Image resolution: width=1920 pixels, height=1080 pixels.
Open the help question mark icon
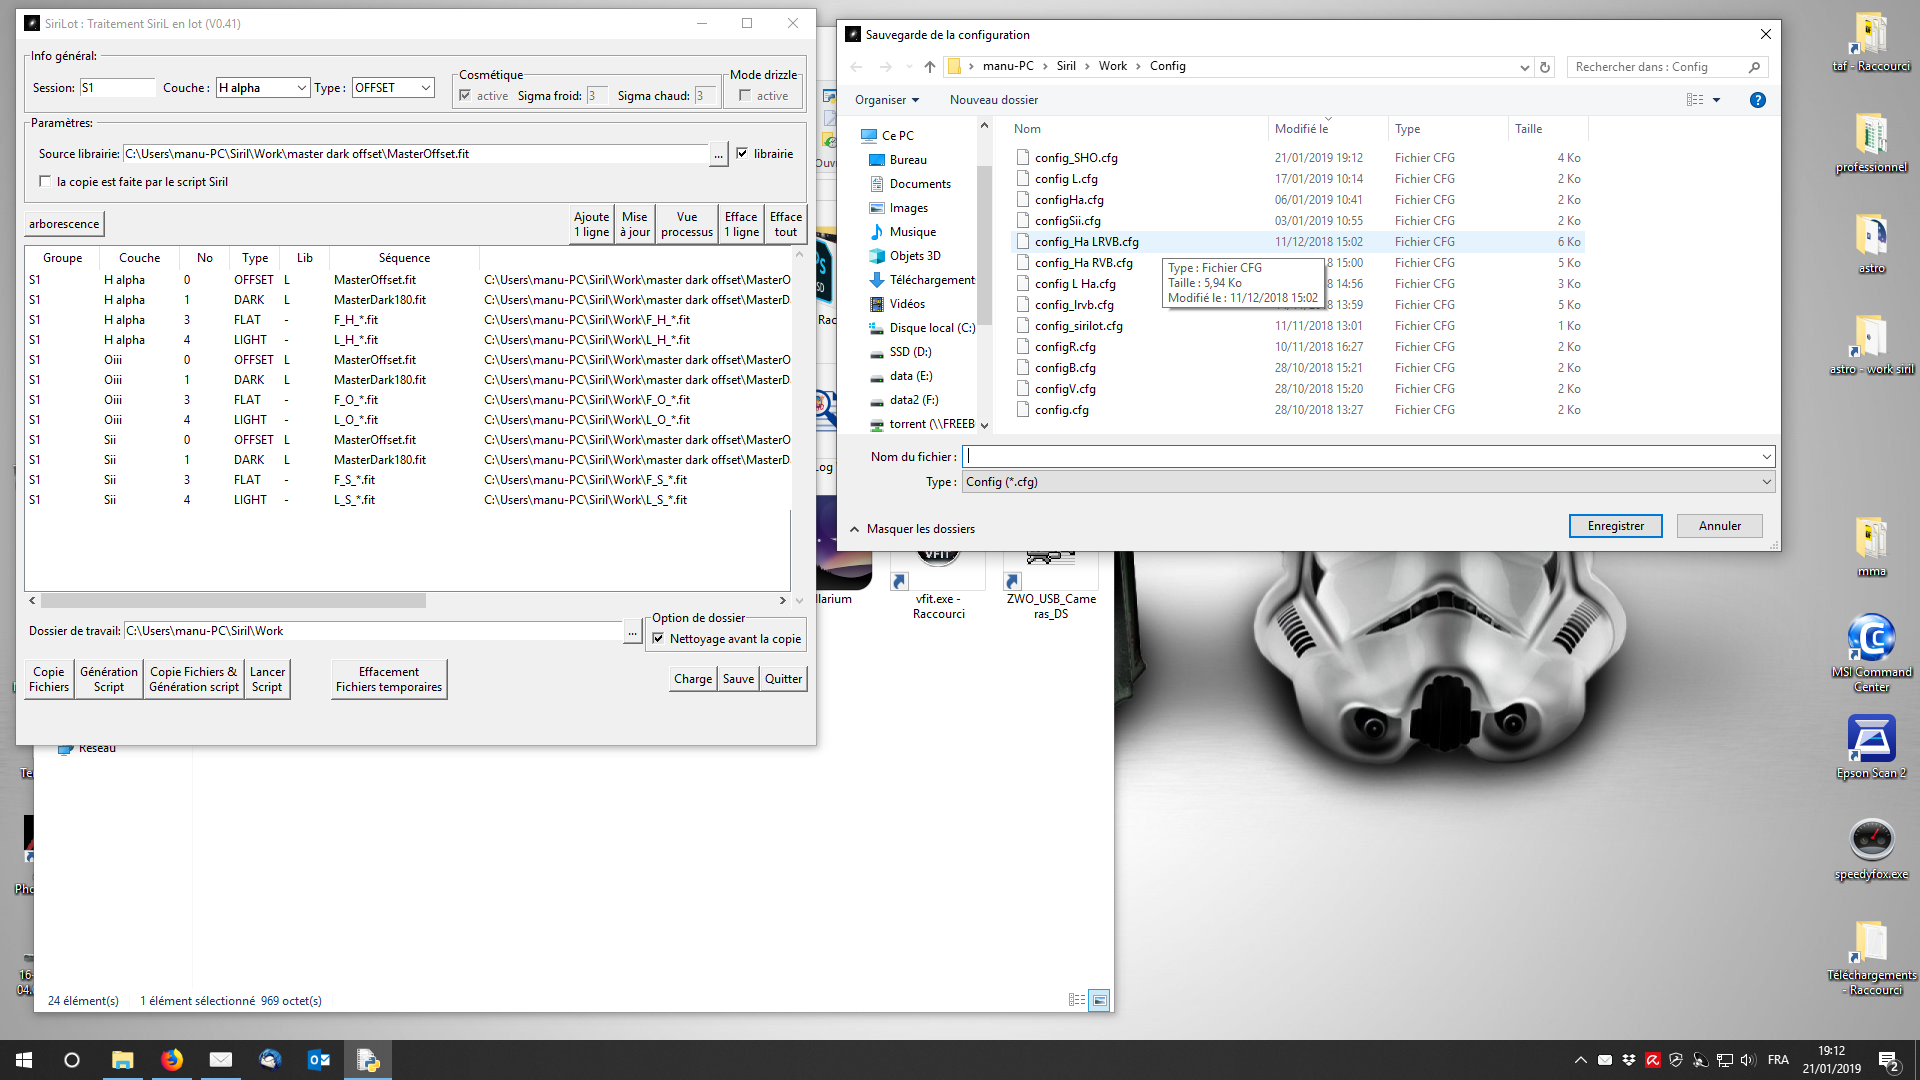[1757, 100]
